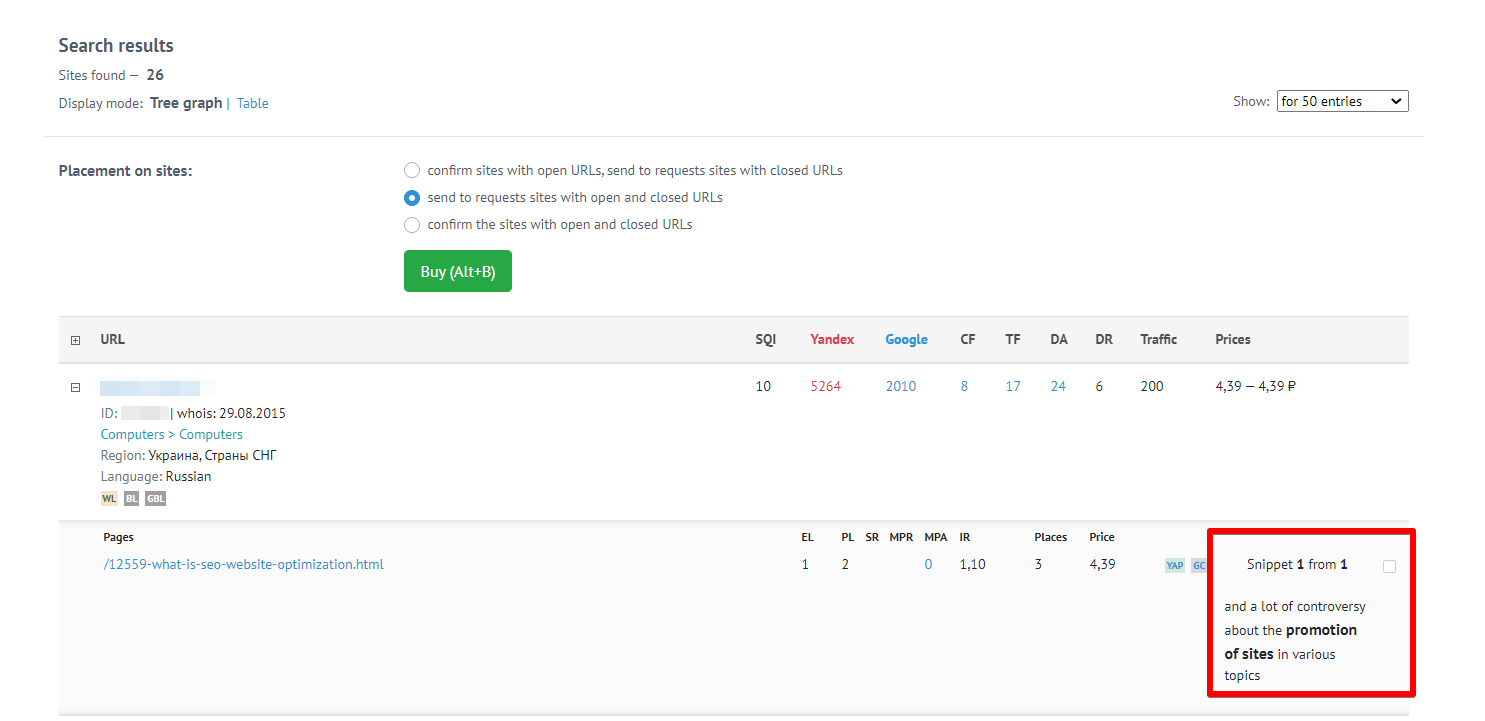The width and height of the screenshot is (1485, 721).
Task: Sort by the DA column header
Action: click(x=1059, y=339)
